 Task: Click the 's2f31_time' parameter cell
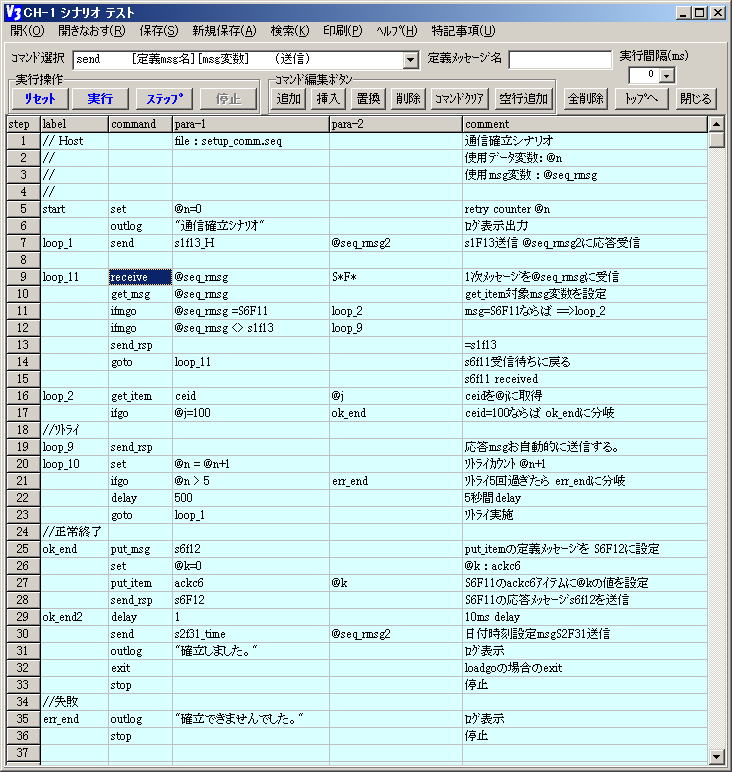tap(251, 634)
